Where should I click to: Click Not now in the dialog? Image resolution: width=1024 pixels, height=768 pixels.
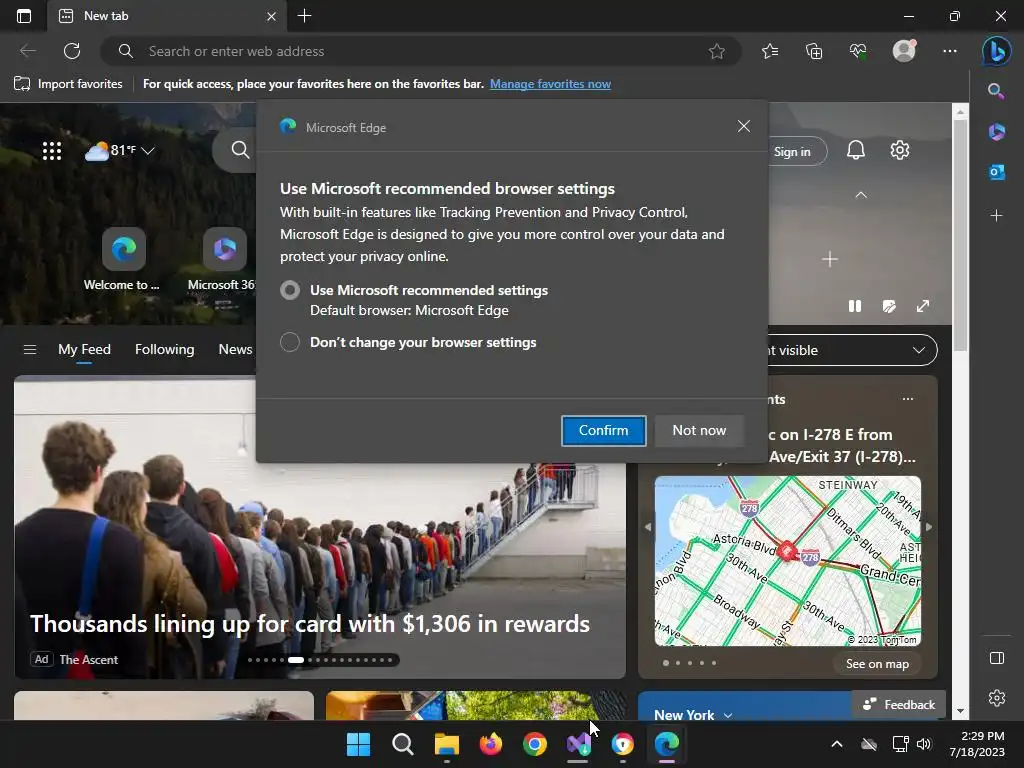point(699,430)
